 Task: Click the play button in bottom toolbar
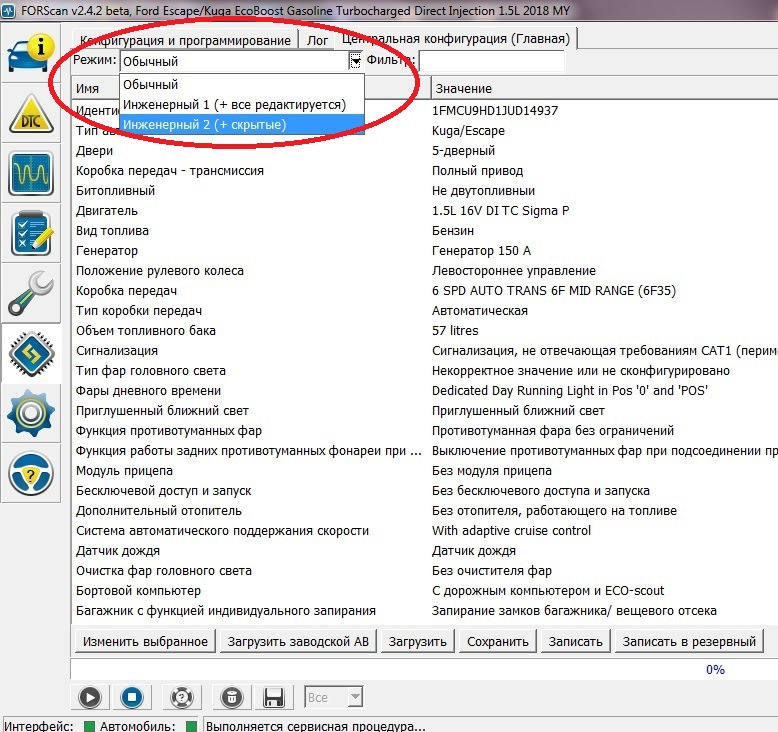[x=90, y=697]
